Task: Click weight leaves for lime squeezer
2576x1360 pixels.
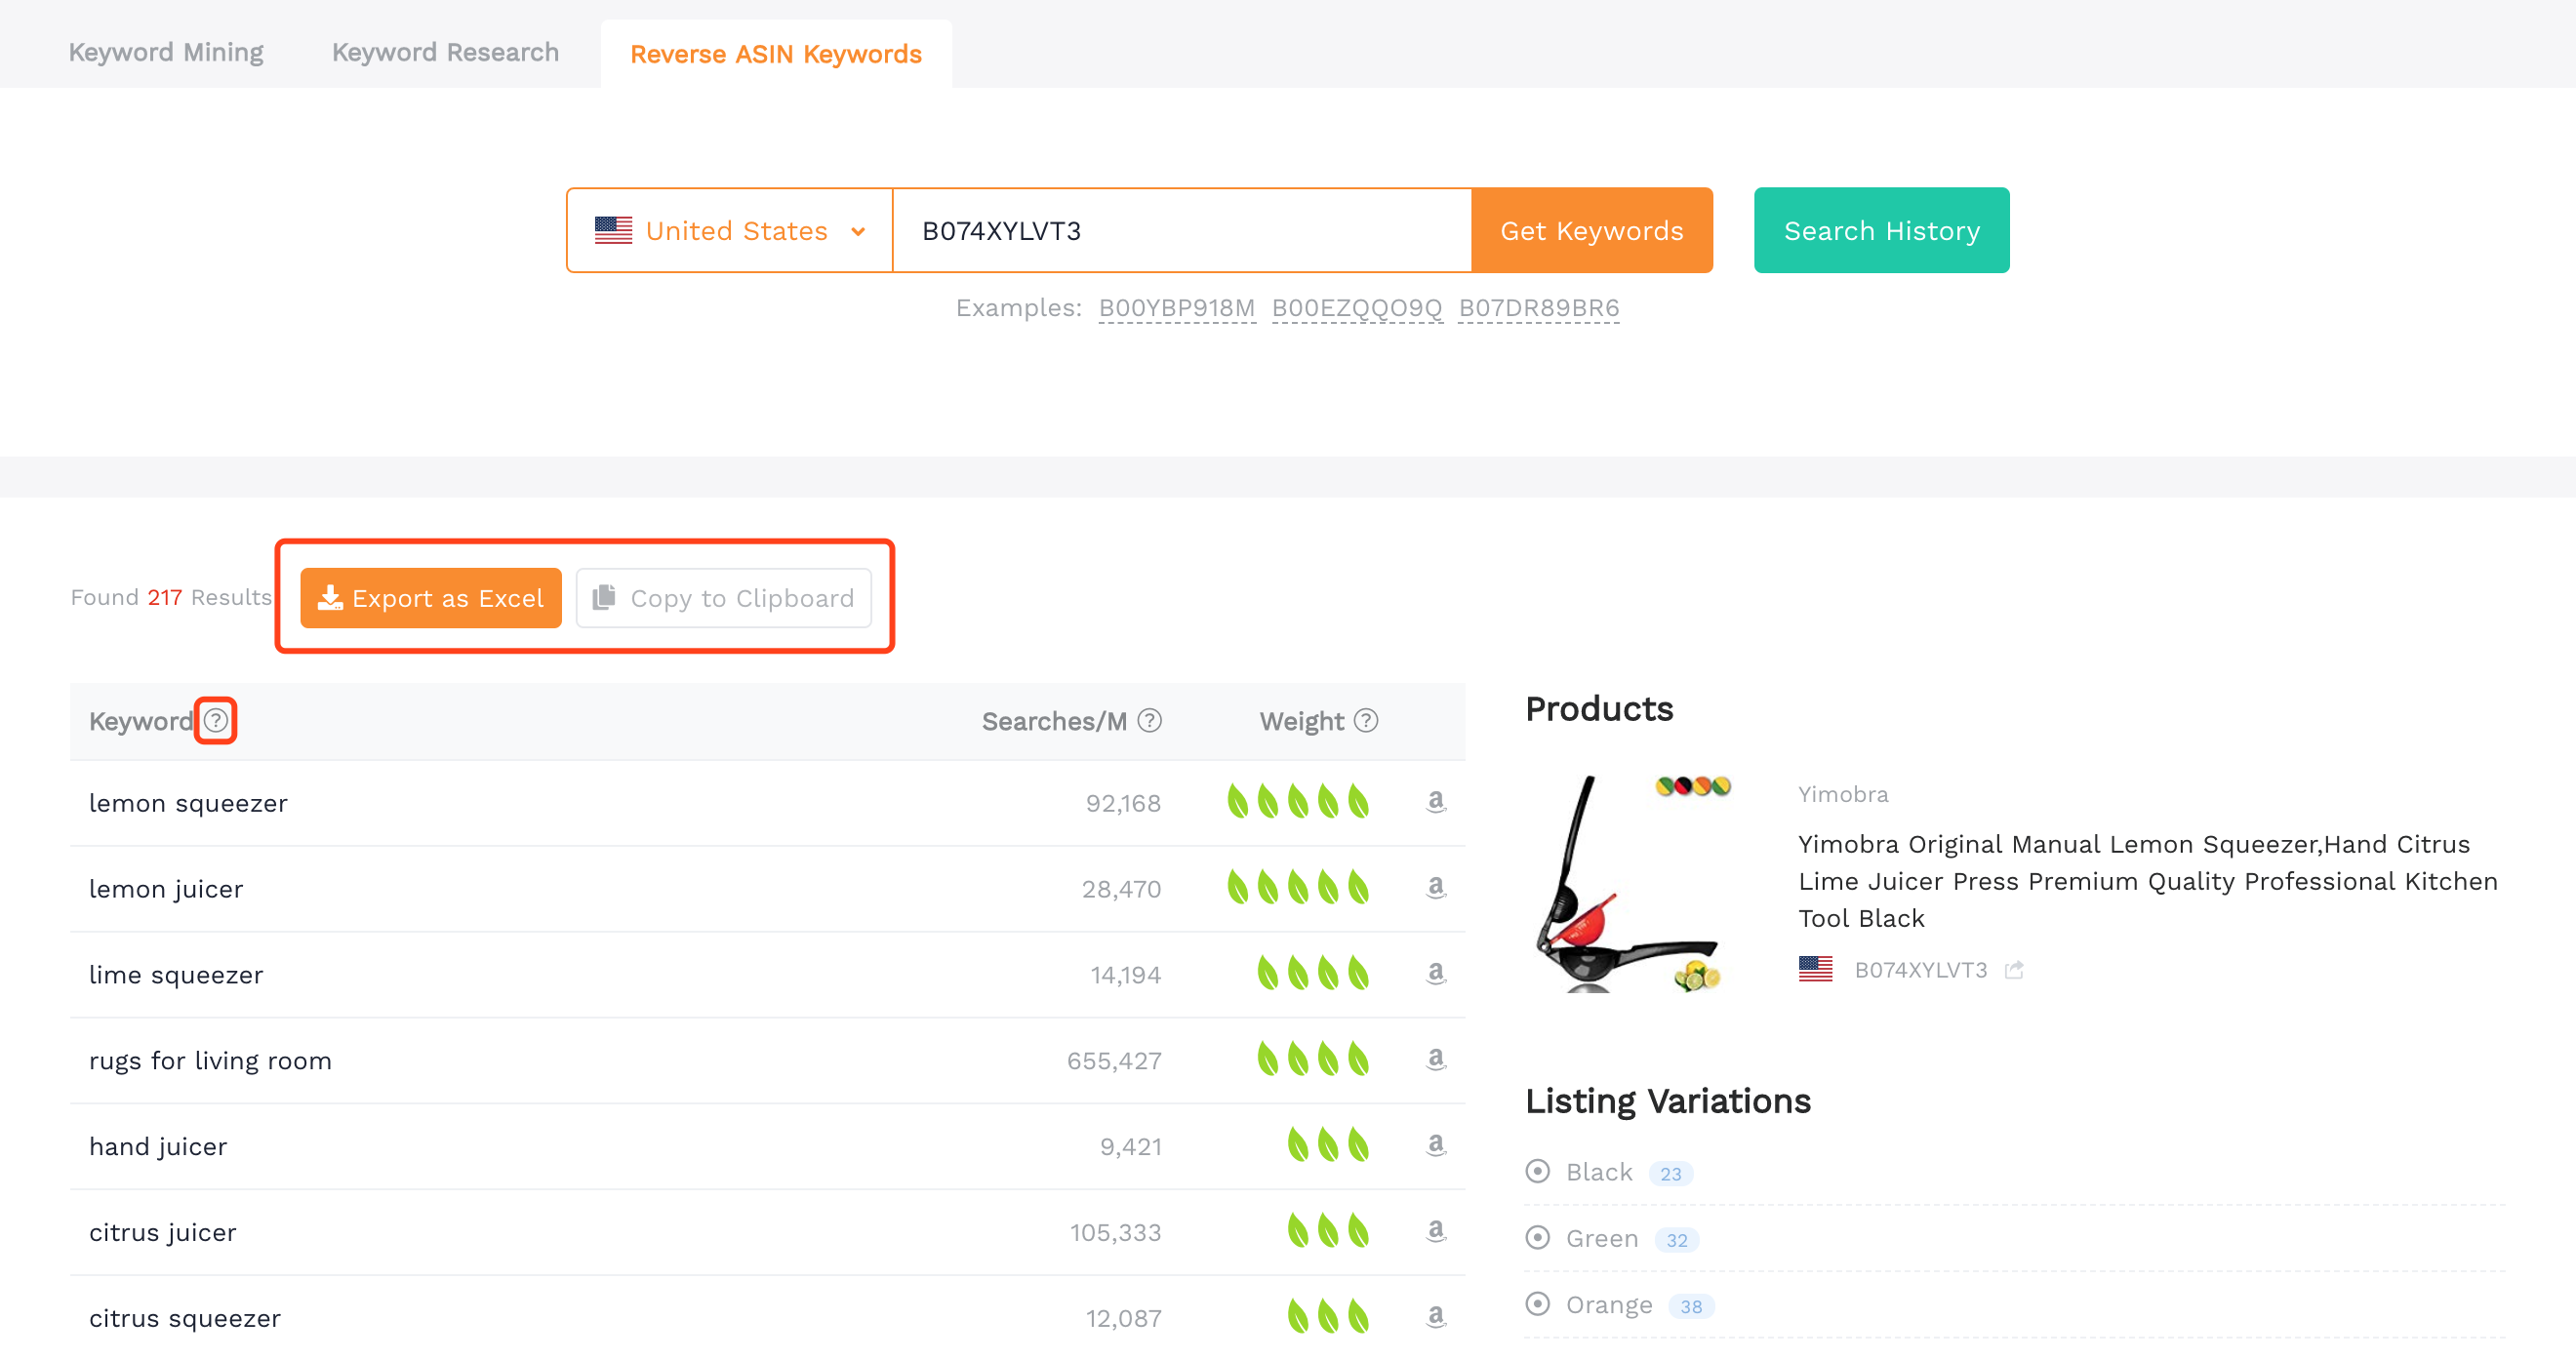Action: [x=1313, y=974]
